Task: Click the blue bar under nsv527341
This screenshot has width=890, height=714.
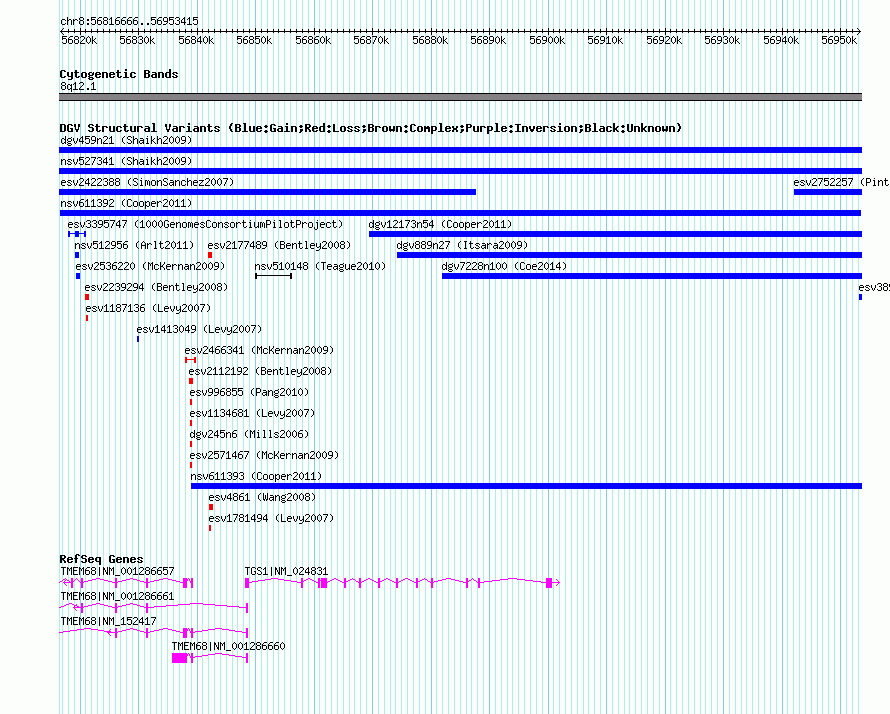Action: pos(460,171)
